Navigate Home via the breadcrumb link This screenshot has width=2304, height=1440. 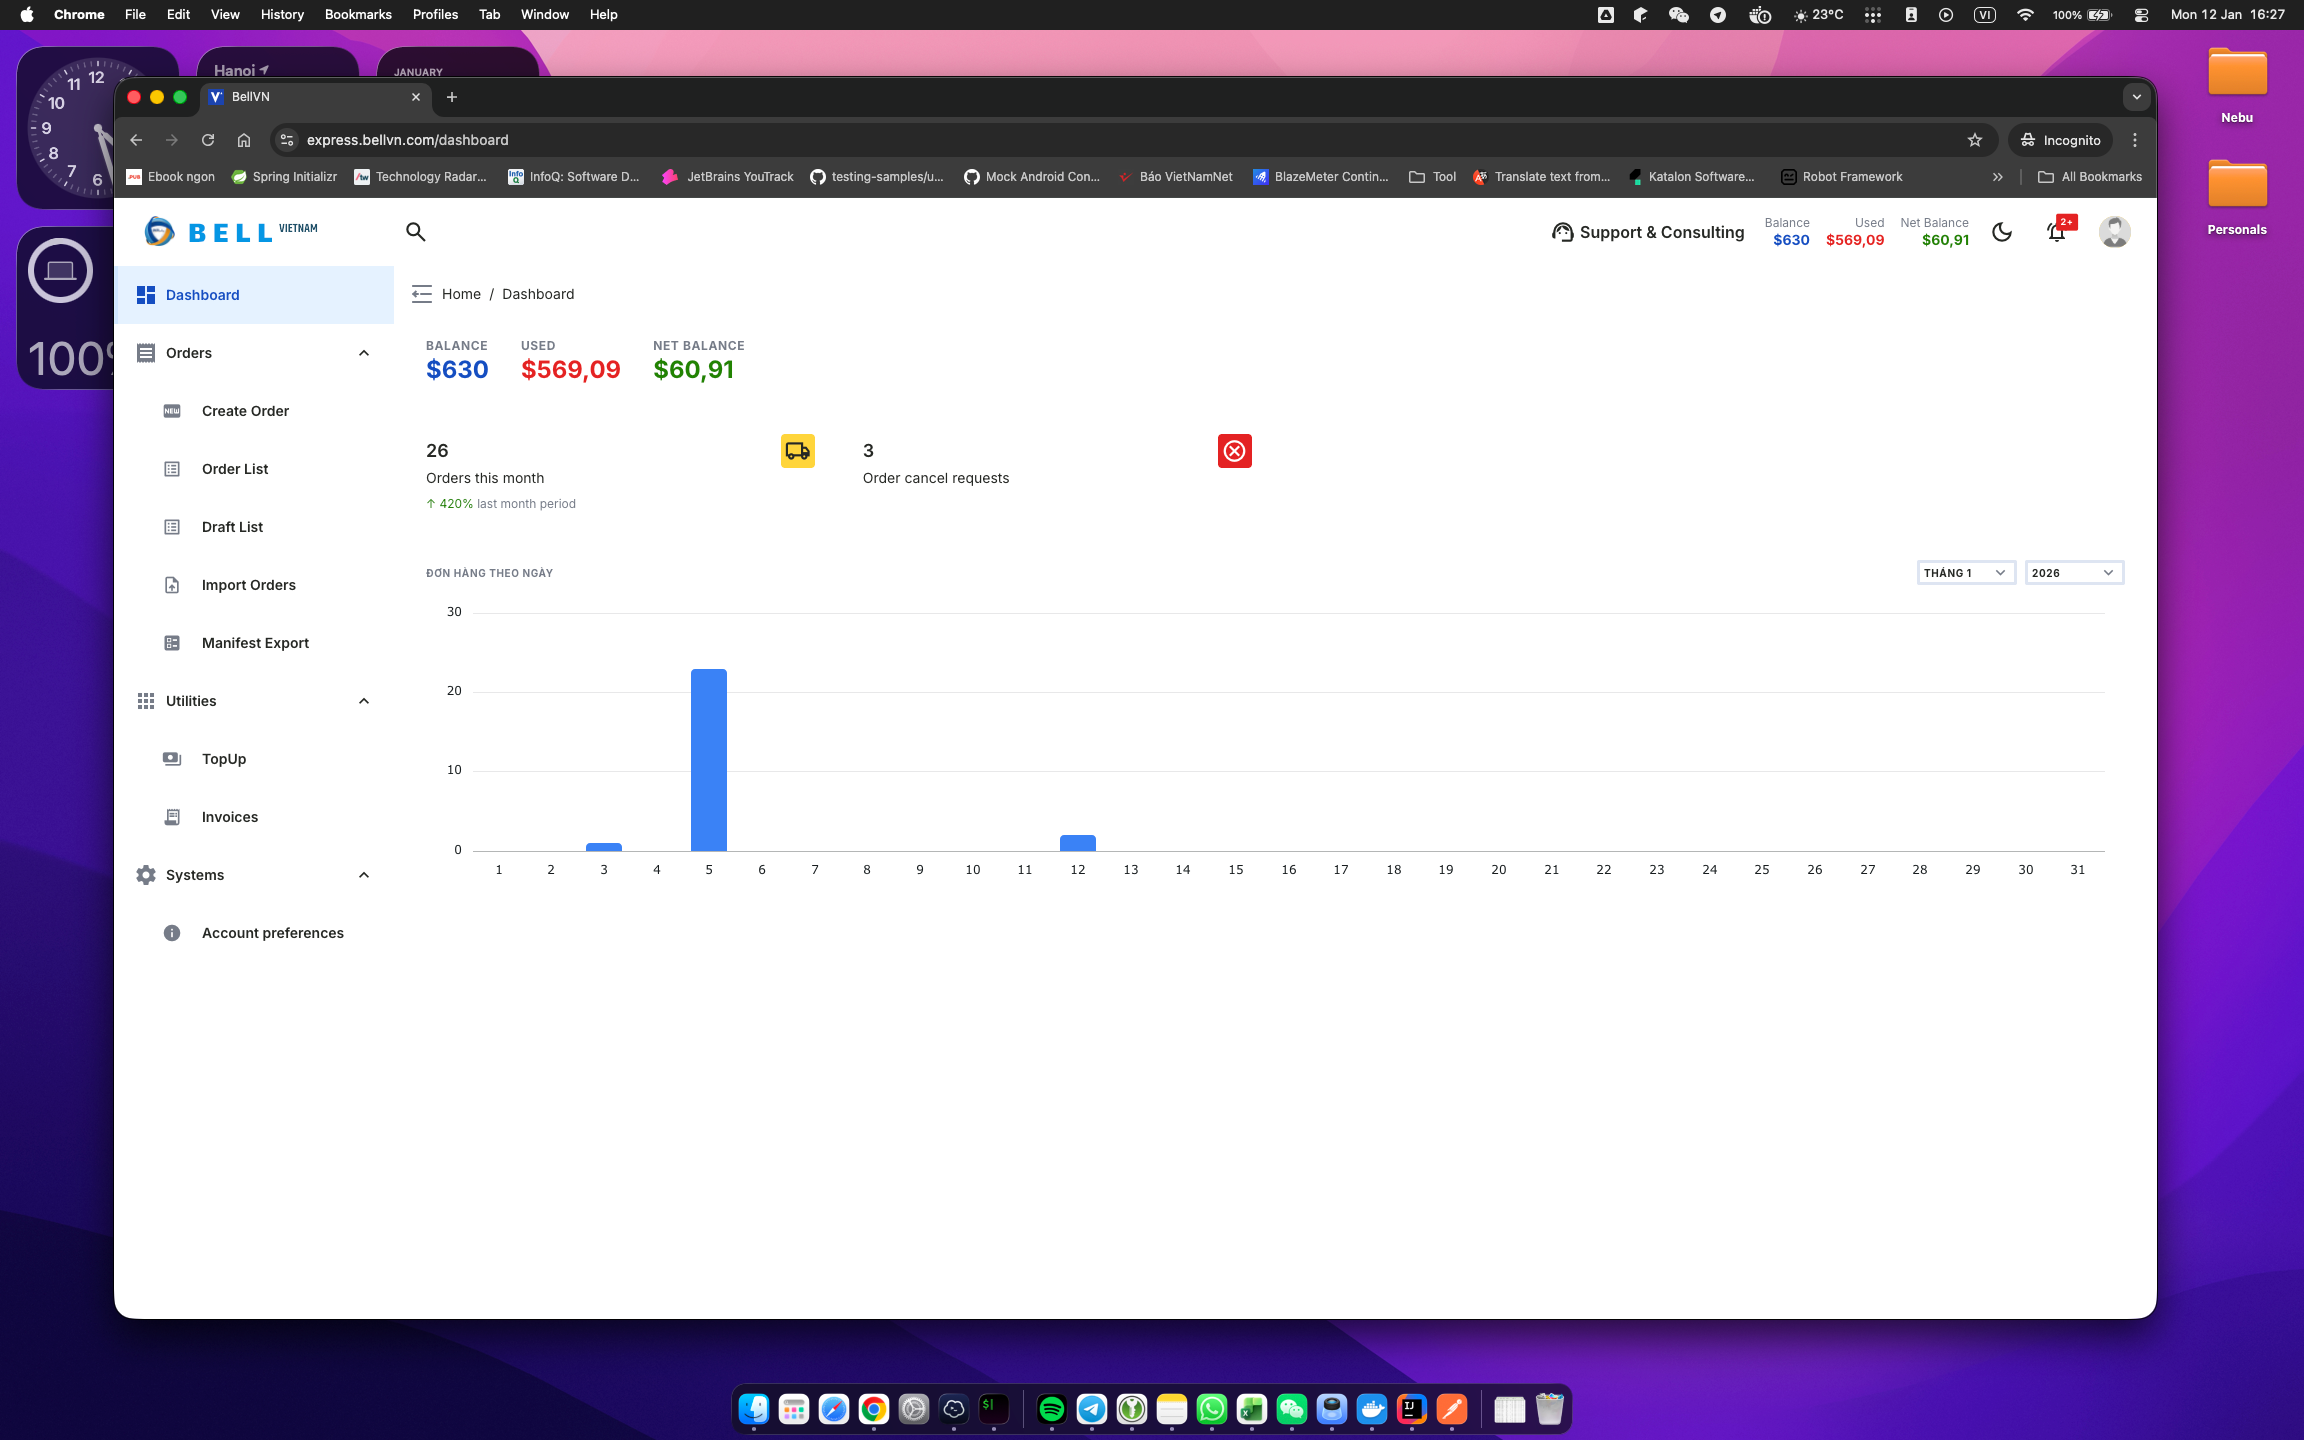click(x=461, y=293)
